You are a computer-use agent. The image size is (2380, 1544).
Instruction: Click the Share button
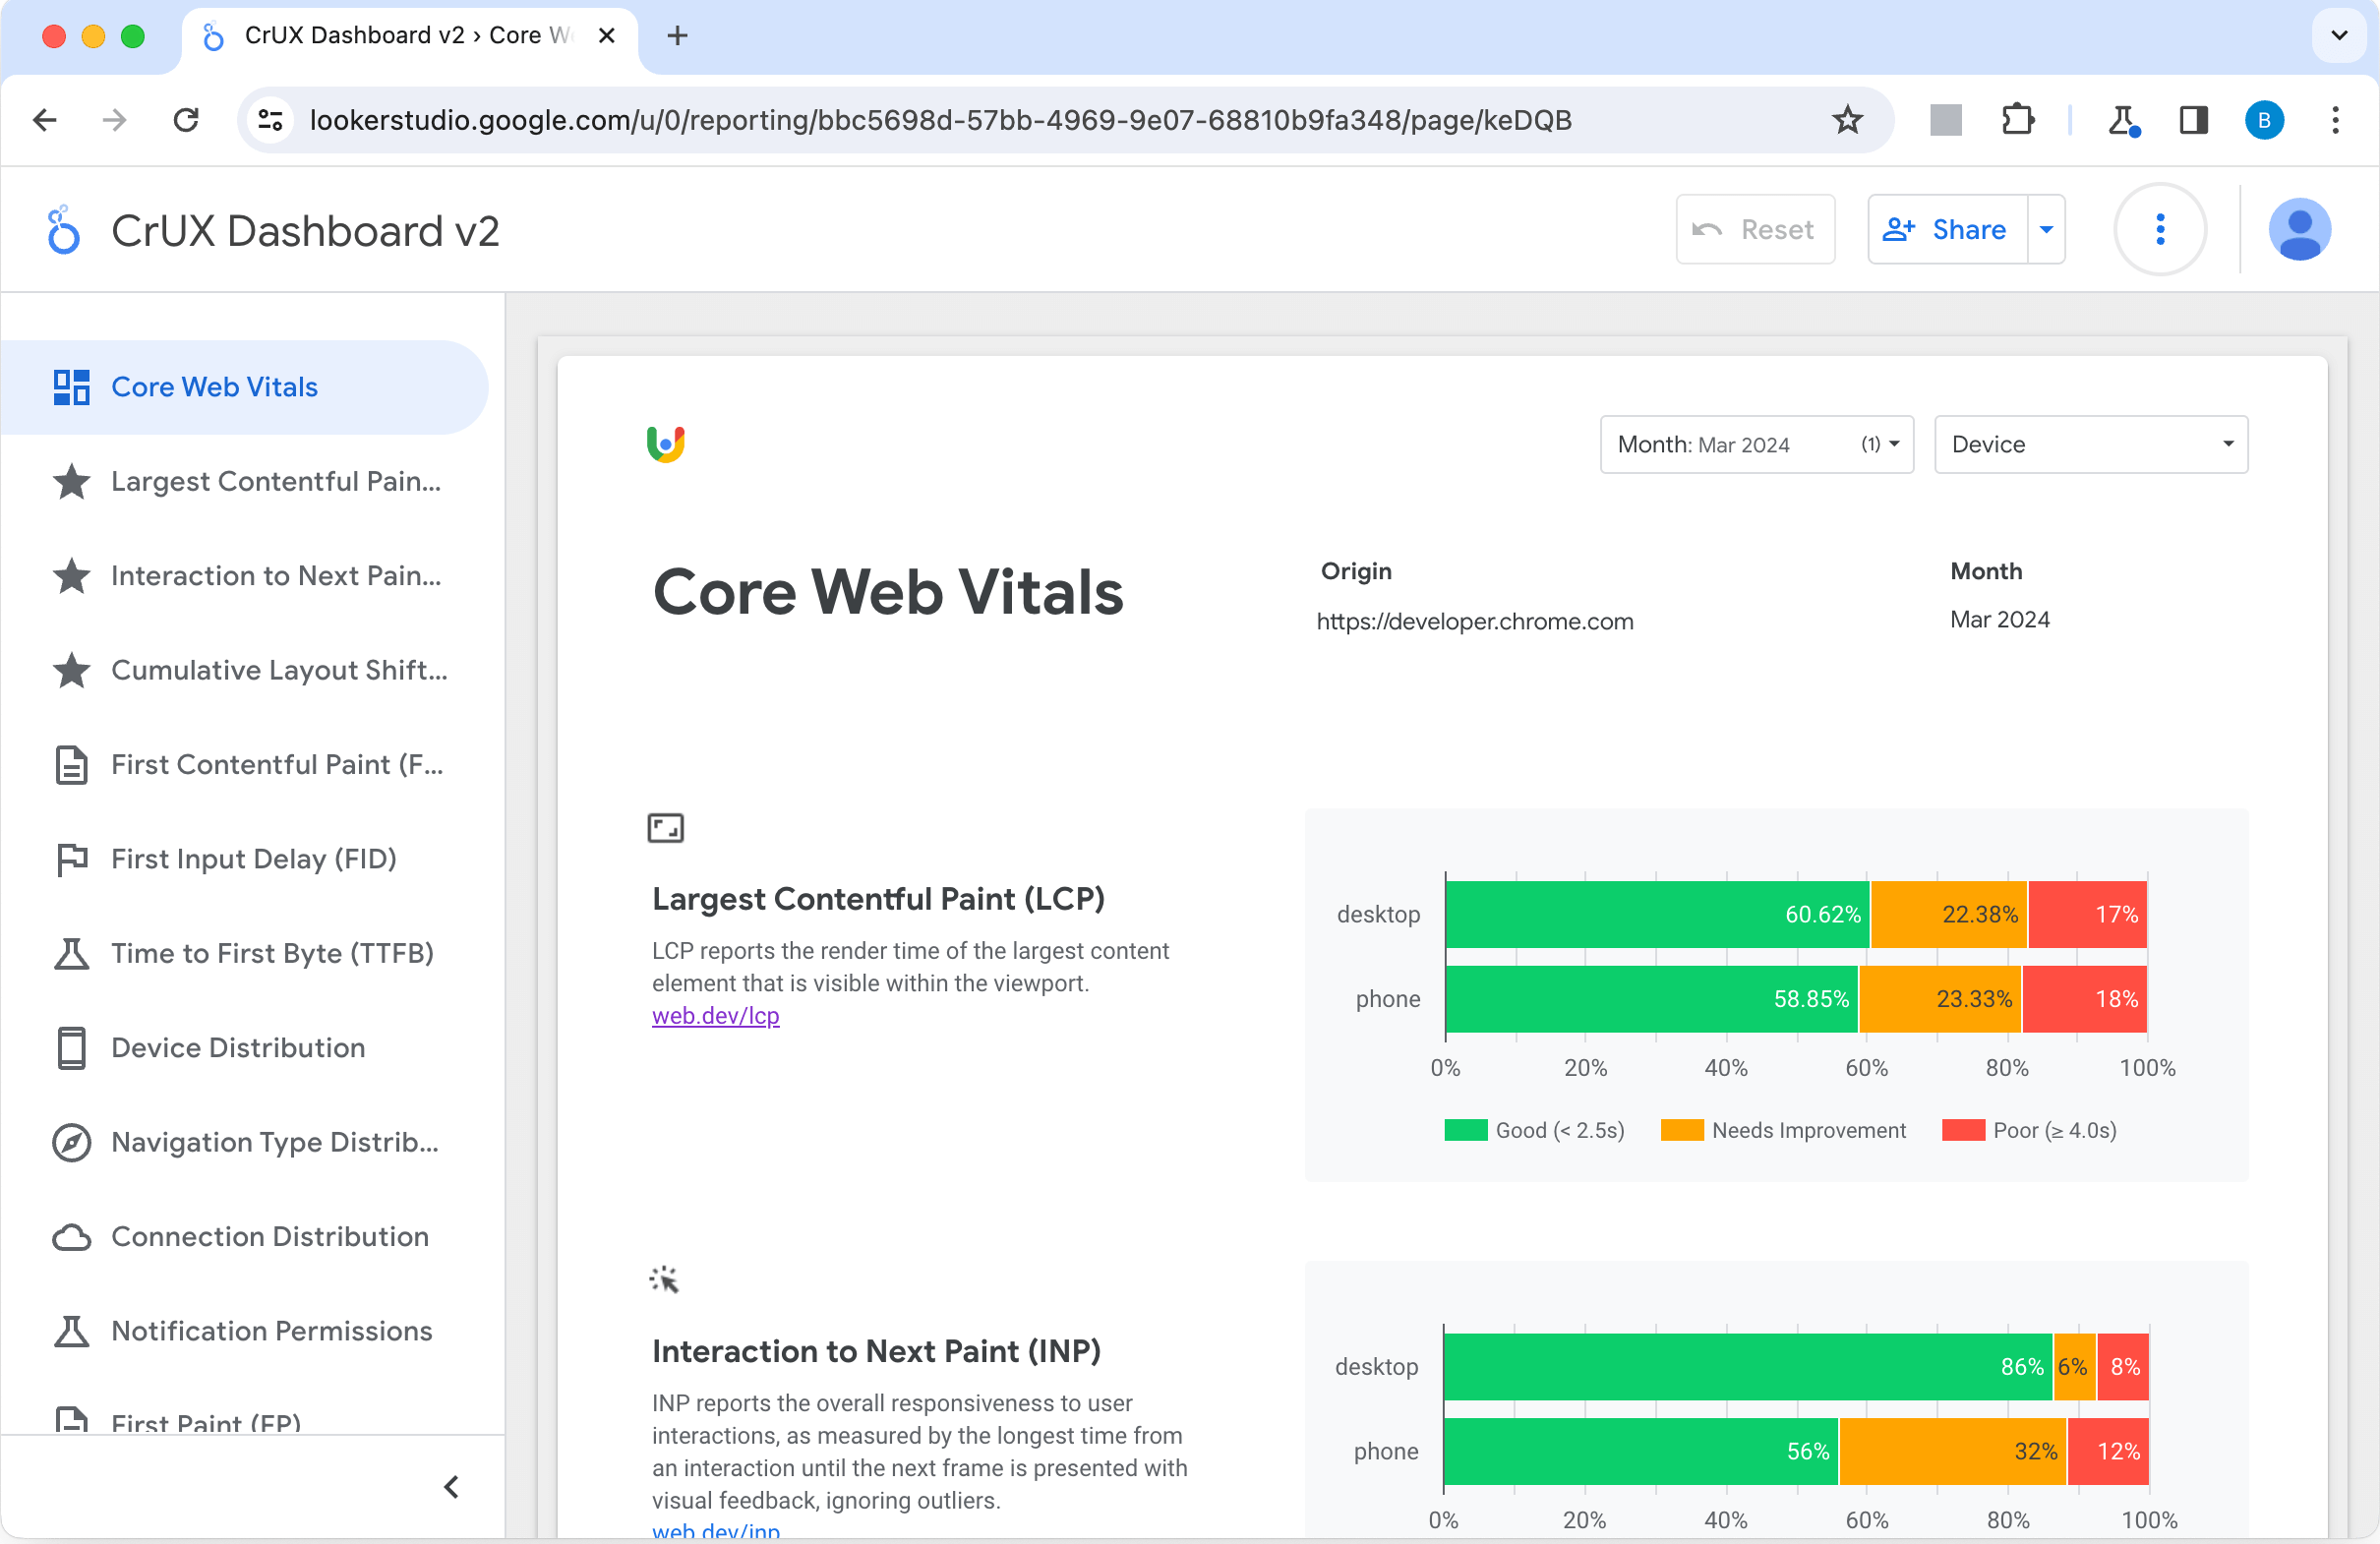click(1947, 230)
